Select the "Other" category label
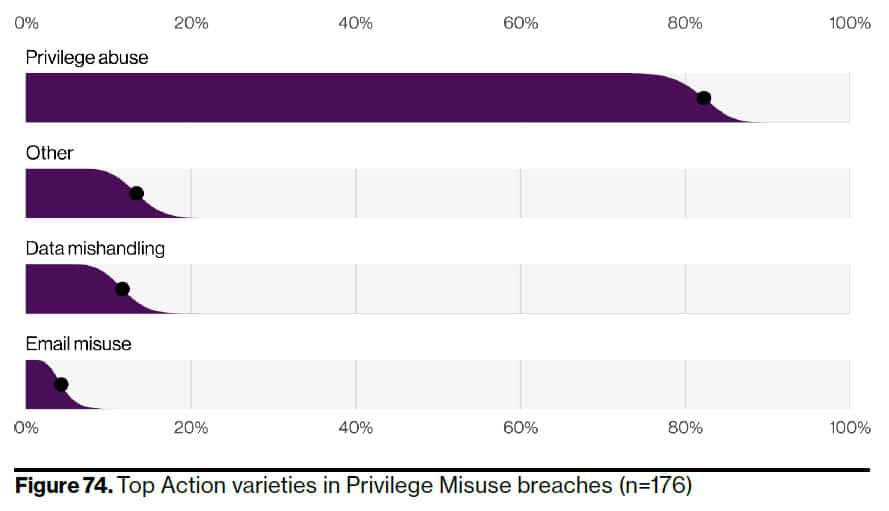The height and width of the screenshot is (511, 889). 50,153
